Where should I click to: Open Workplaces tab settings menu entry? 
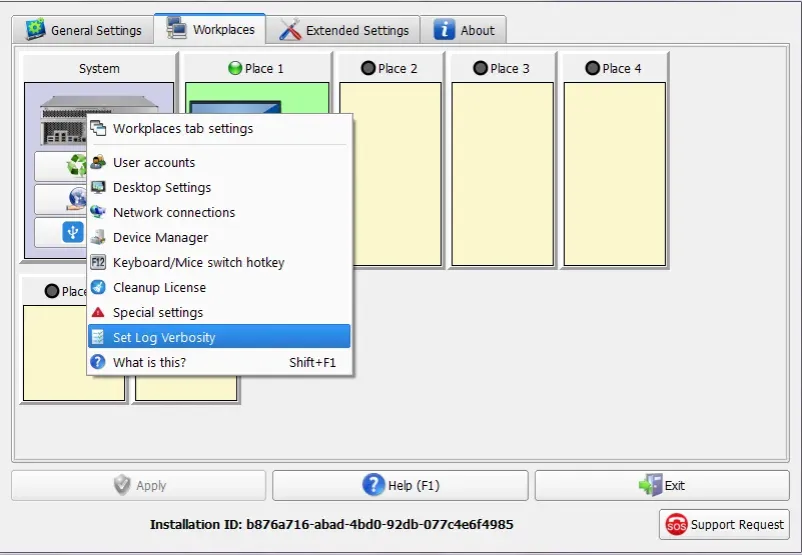tap(183, 128)
